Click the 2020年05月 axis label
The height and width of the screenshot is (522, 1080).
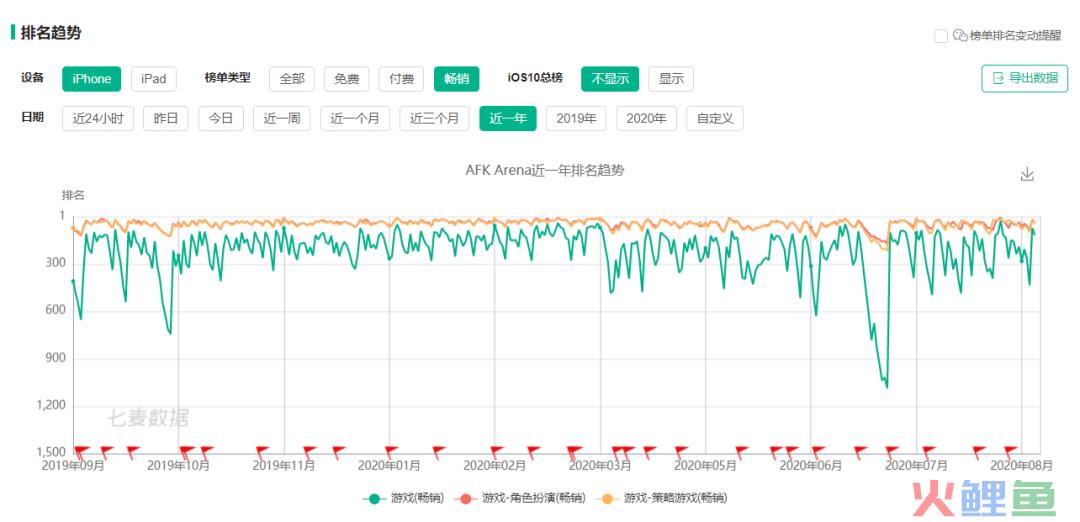705,466
